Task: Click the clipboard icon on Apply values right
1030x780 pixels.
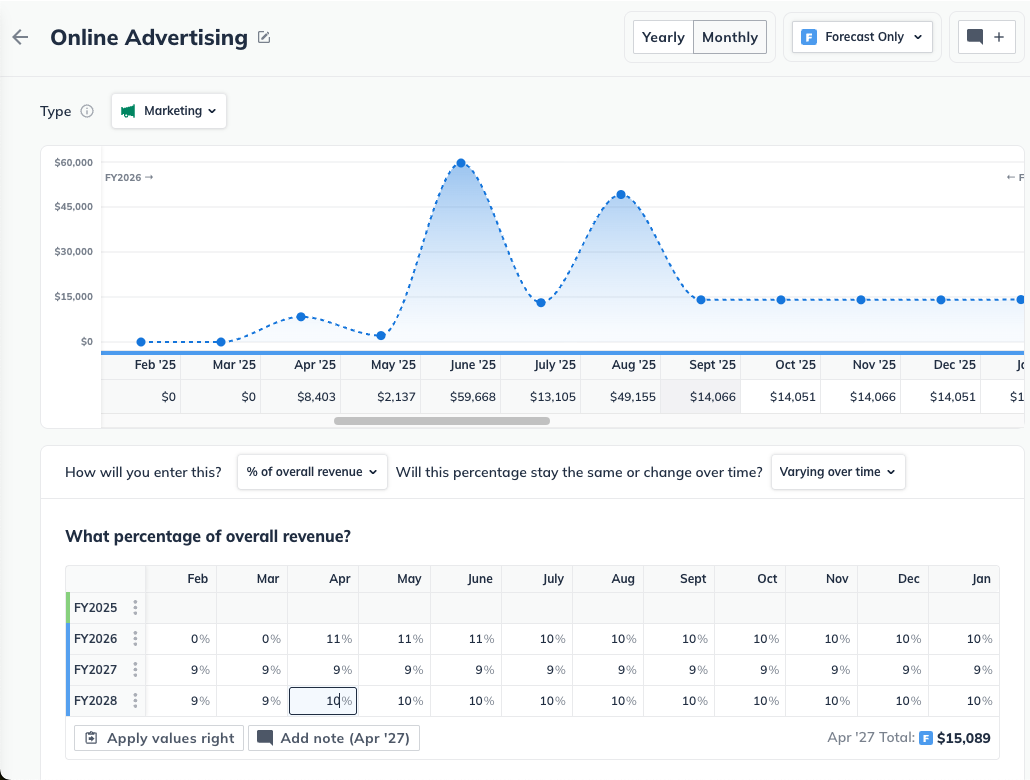Action: 91,737
